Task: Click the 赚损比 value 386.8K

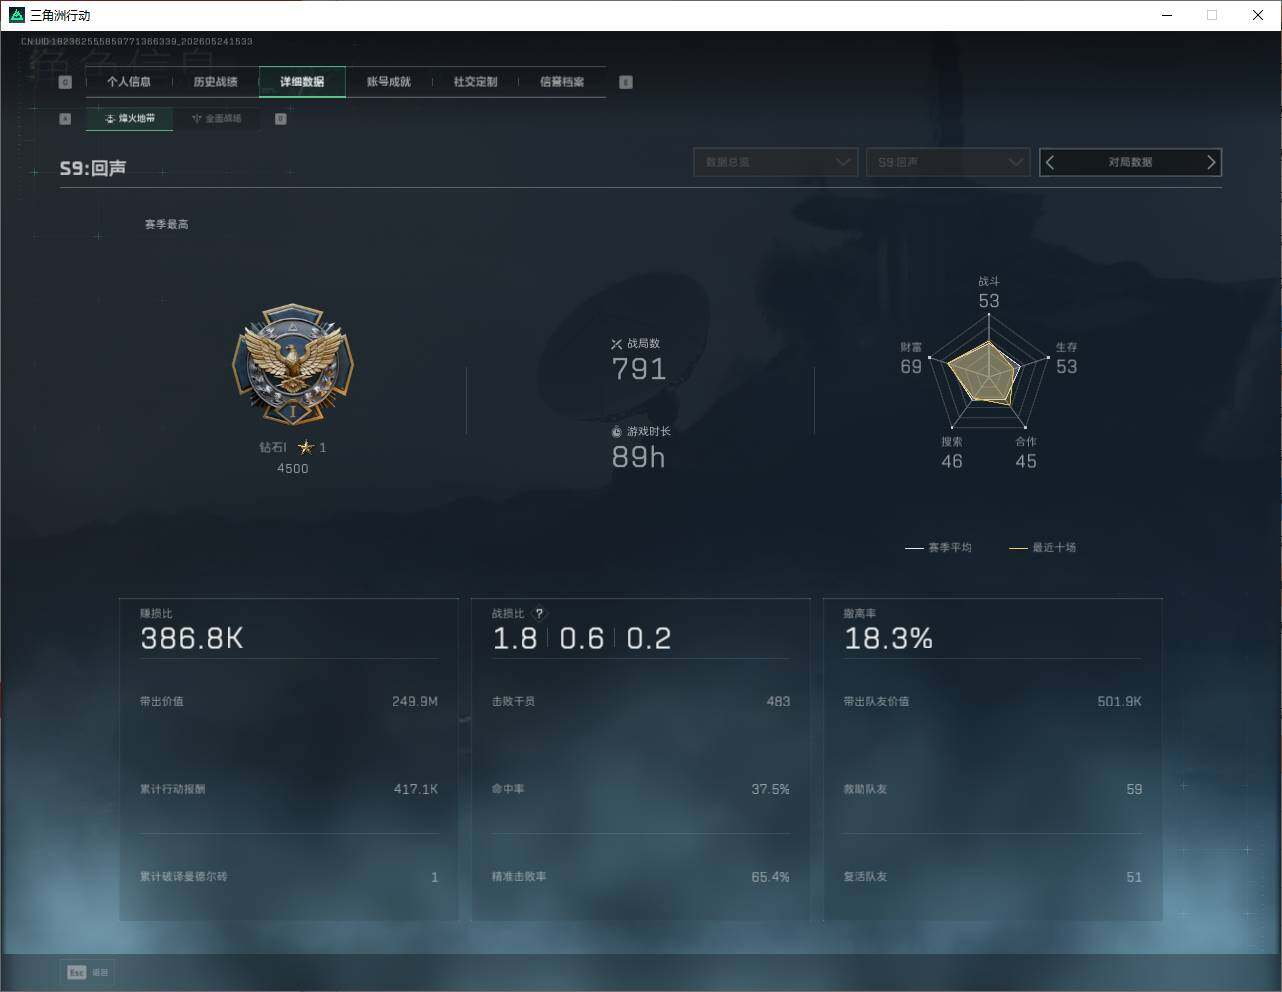Action: click(192, 639)
